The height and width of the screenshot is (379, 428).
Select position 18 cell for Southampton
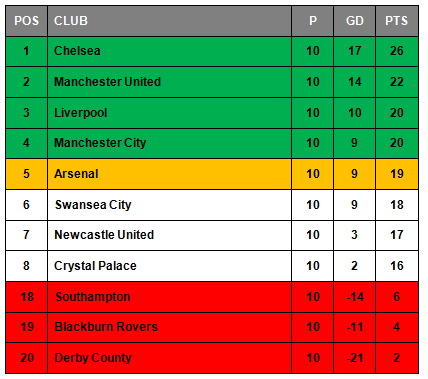tap(26, 297)
